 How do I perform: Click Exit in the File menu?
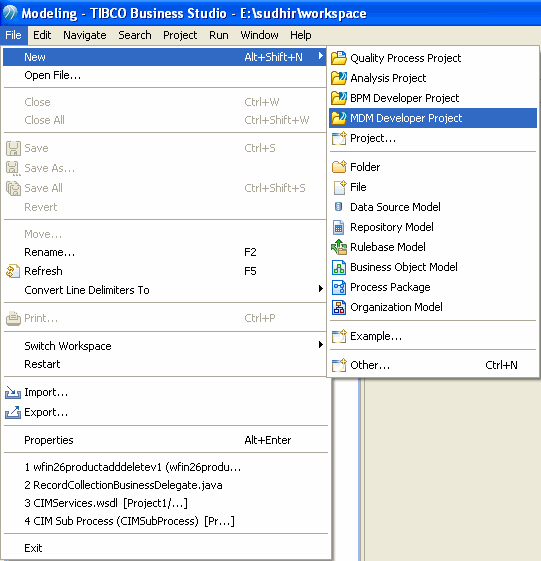pyautogui.click(x=33, y=548)
